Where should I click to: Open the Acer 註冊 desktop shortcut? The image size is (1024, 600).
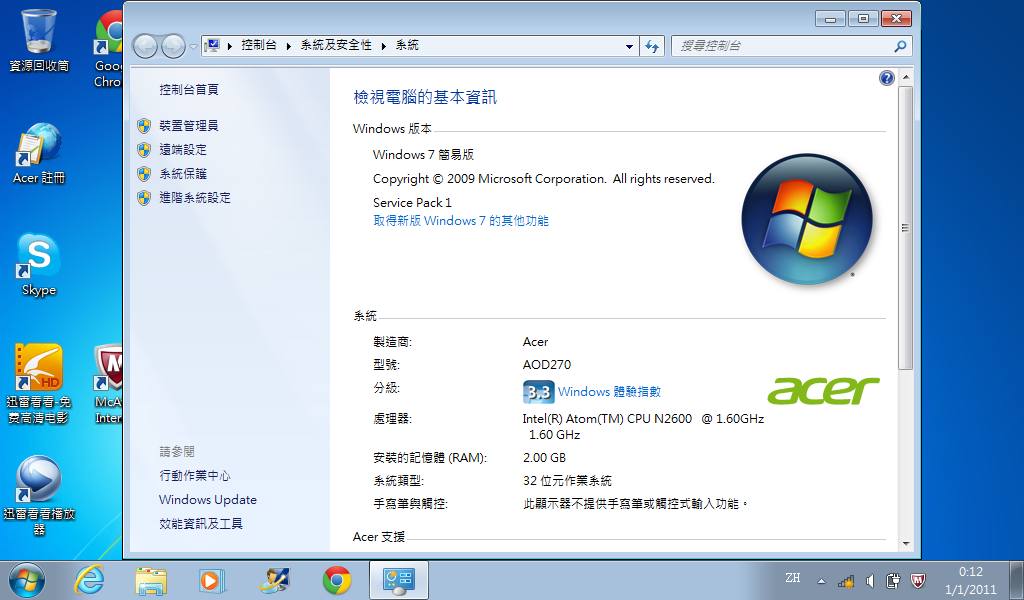tap(39, 153)
